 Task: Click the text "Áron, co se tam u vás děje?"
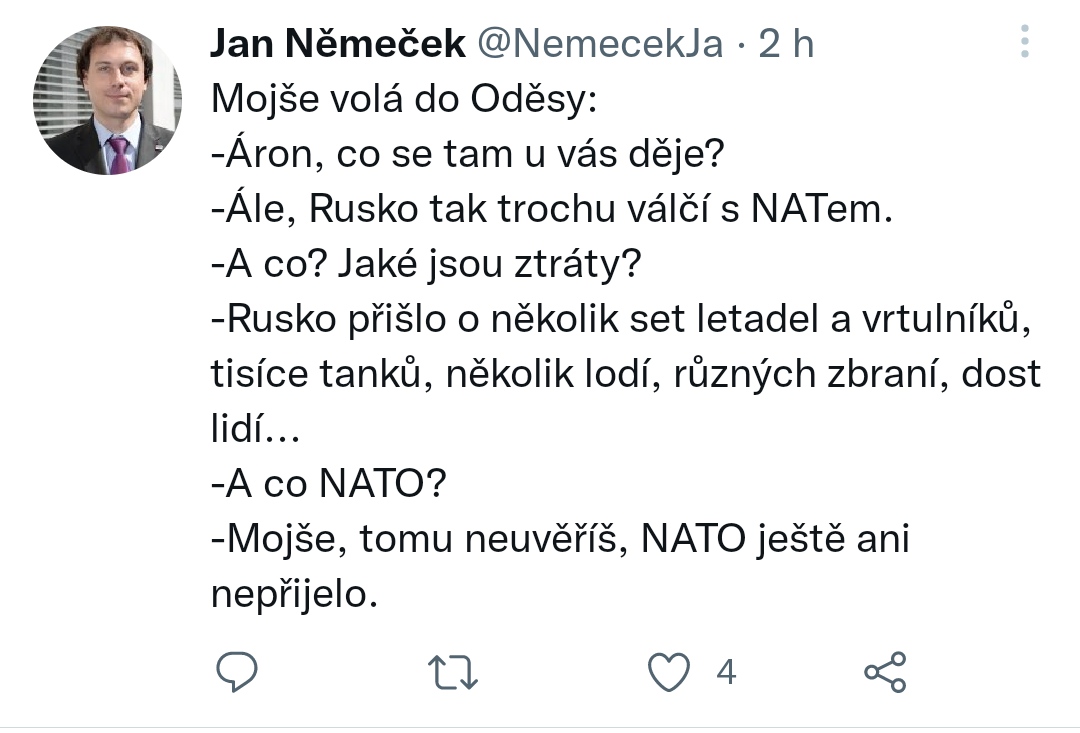[x=466, y=156]
